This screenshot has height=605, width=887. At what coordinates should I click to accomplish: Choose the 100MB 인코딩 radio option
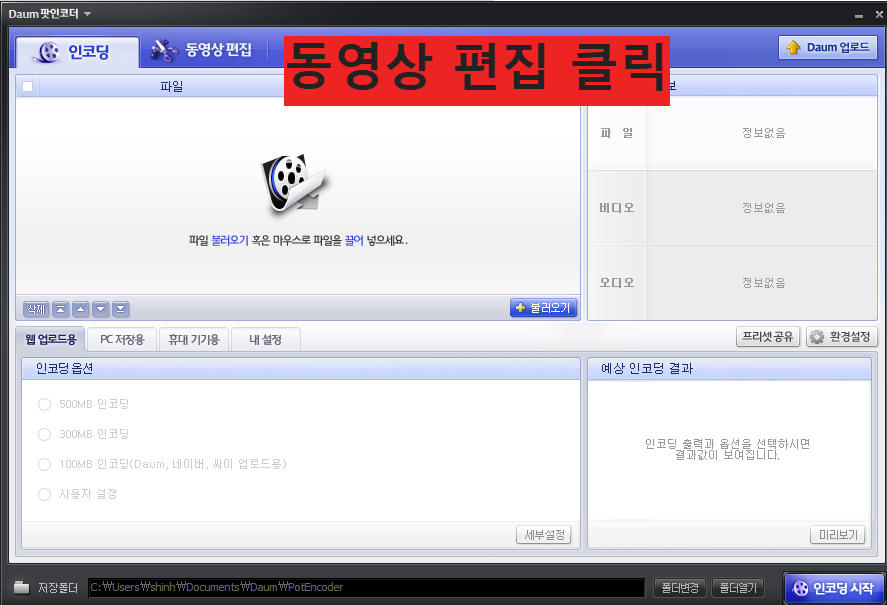click(x=44, y=464)
